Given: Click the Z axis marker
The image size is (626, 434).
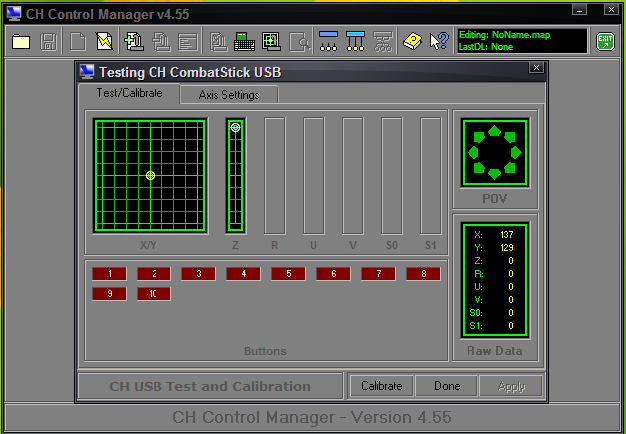Looking at the screenshot, I should point(235,127).
